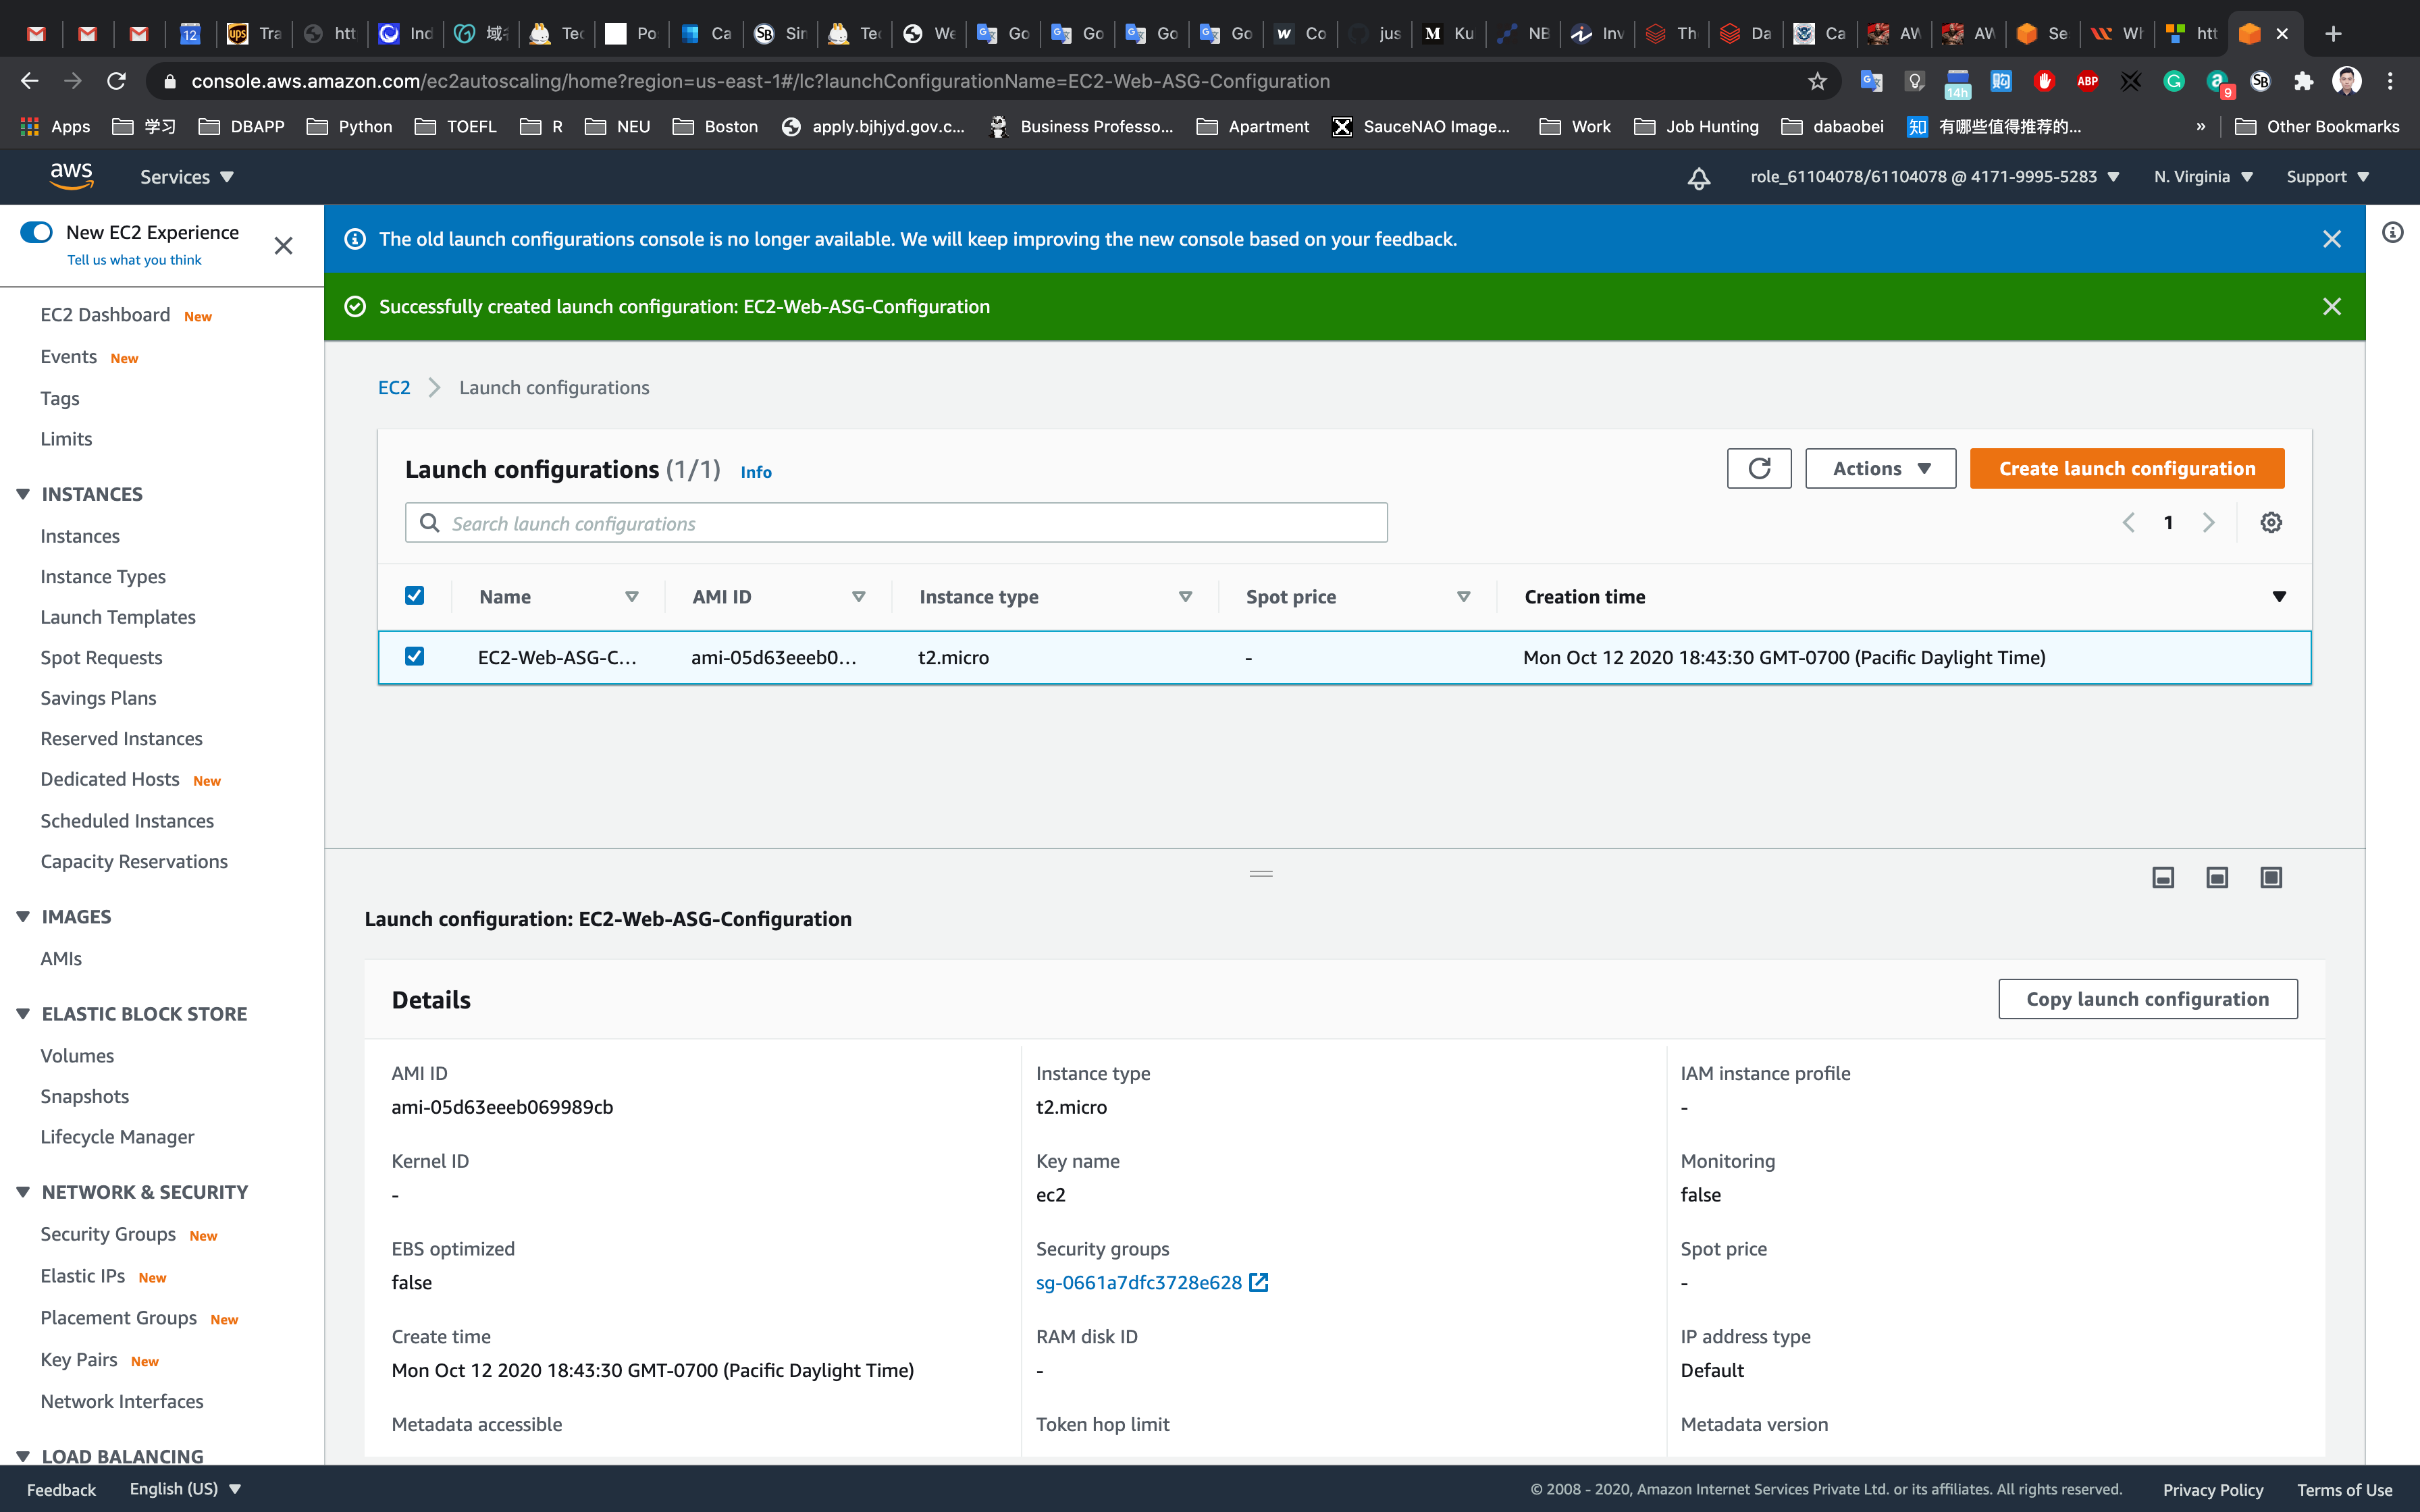Expand the N. Virginia region selector
The image size is (2420, 1512).
point(2203,177)
